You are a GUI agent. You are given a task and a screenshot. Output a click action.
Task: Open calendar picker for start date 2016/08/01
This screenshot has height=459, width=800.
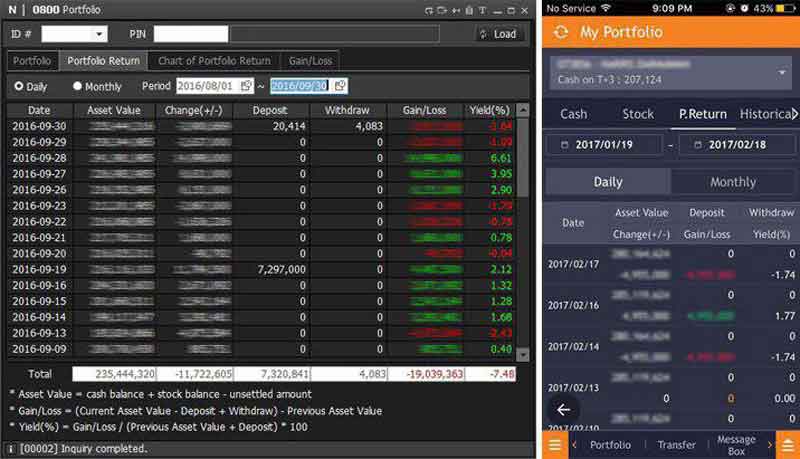click(x=247, y=86)
